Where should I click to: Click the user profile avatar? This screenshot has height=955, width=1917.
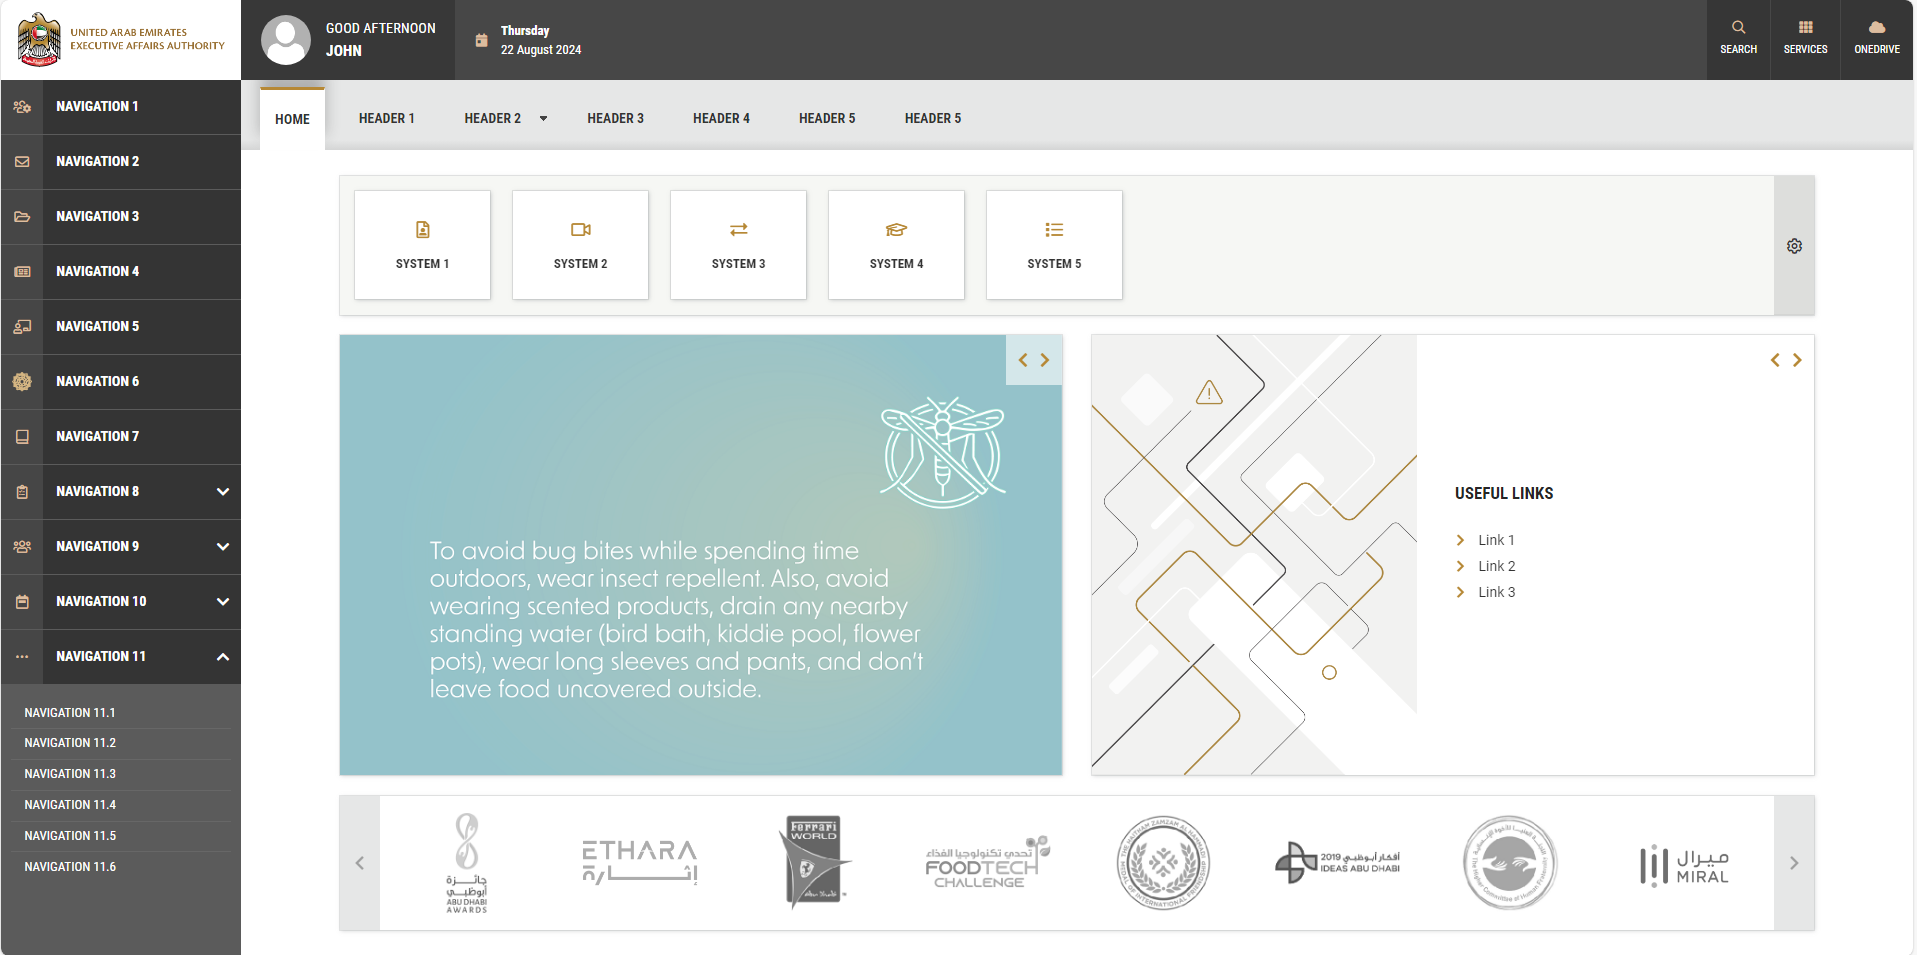pyautogui.click(x=286, y=40)
